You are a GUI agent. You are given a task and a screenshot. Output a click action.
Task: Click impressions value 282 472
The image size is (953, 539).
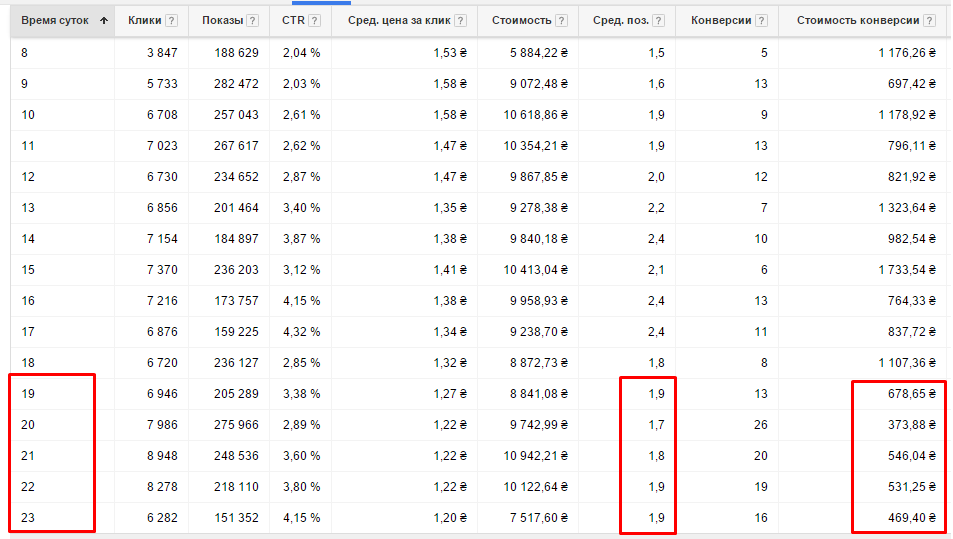coord(236,84)
